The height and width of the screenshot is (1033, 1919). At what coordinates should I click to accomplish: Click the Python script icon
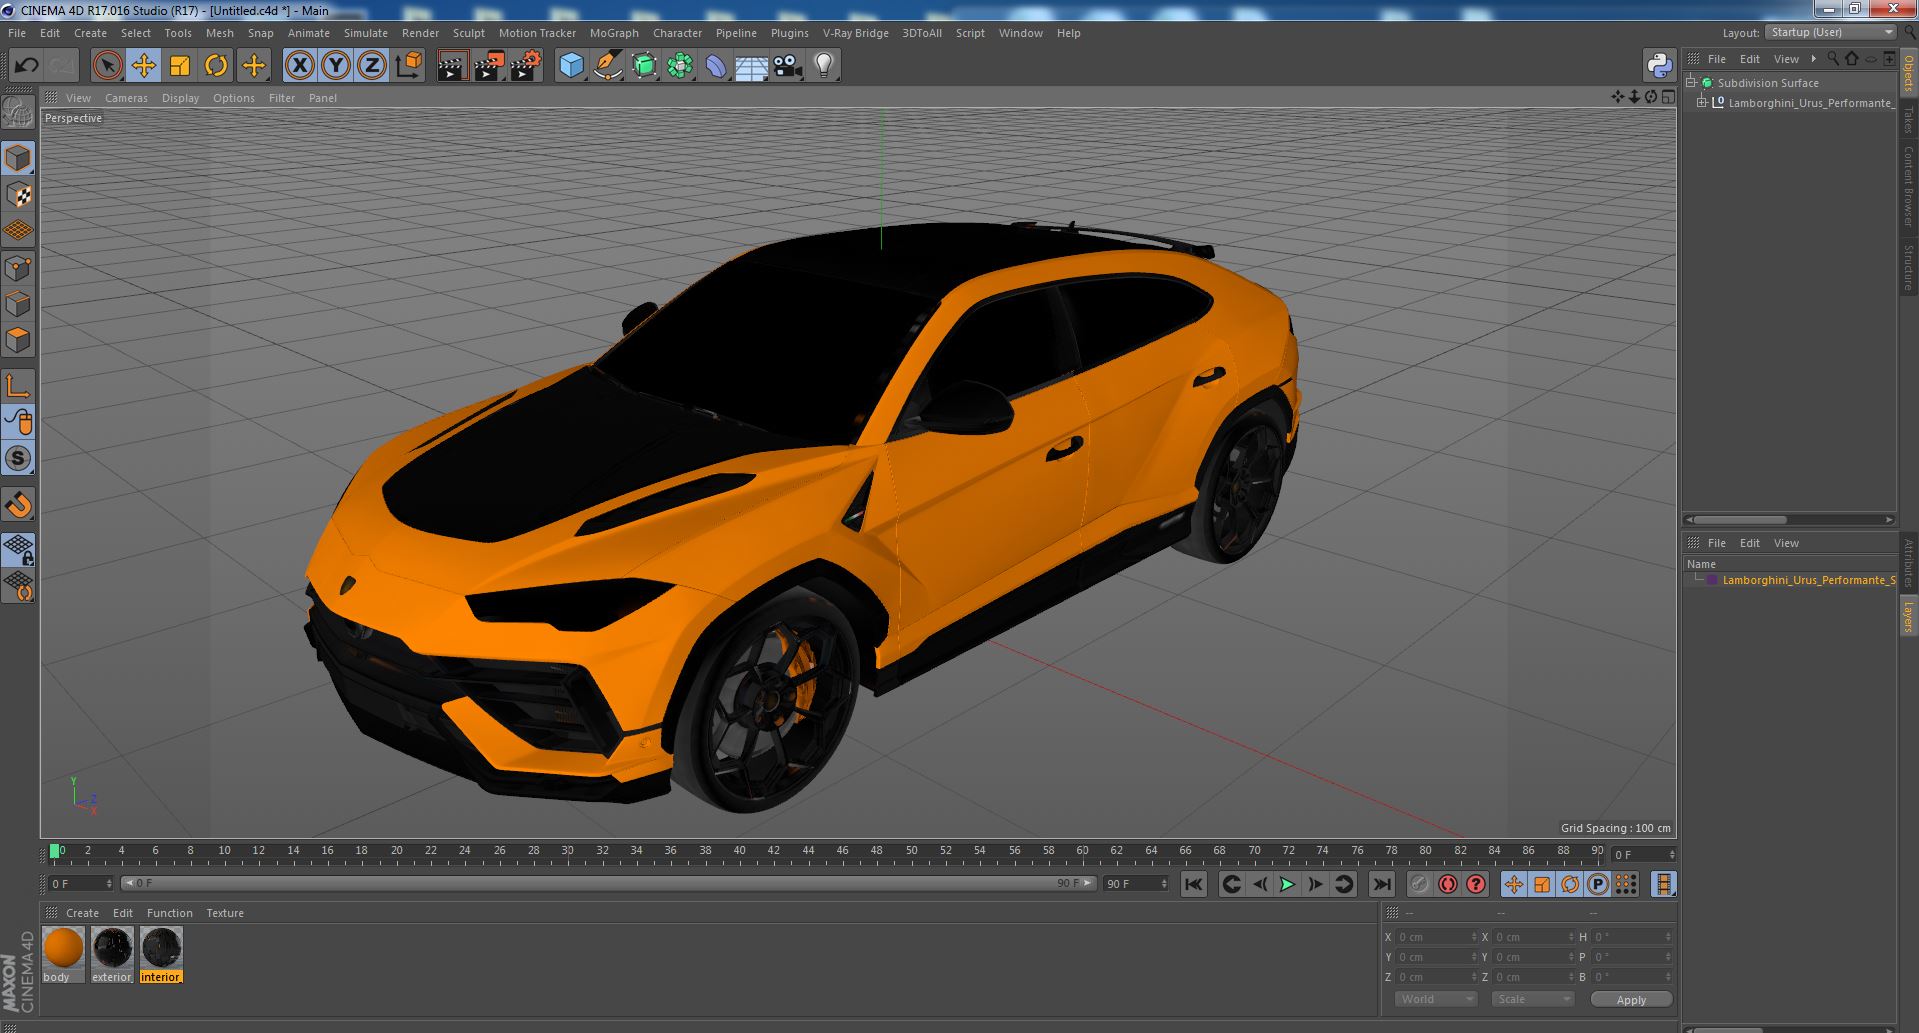click(1660, 66)
